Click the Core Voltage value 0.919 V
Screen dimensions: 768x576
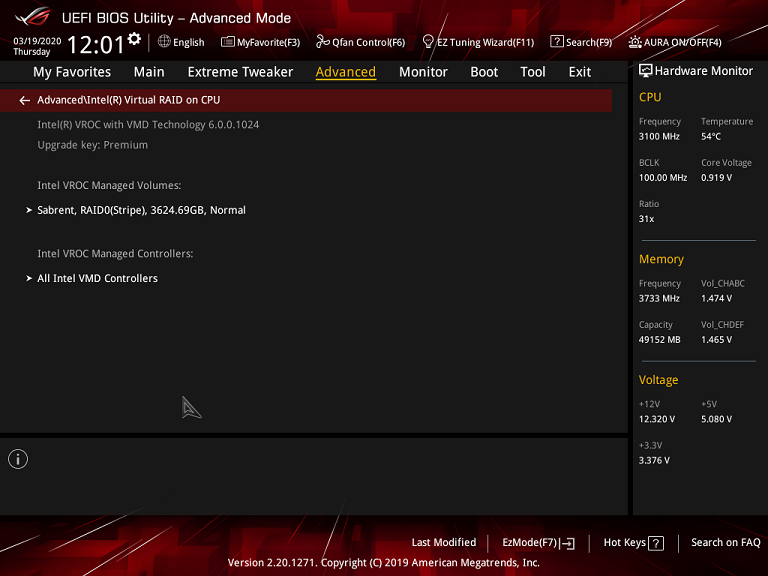(x=717, y=178)
